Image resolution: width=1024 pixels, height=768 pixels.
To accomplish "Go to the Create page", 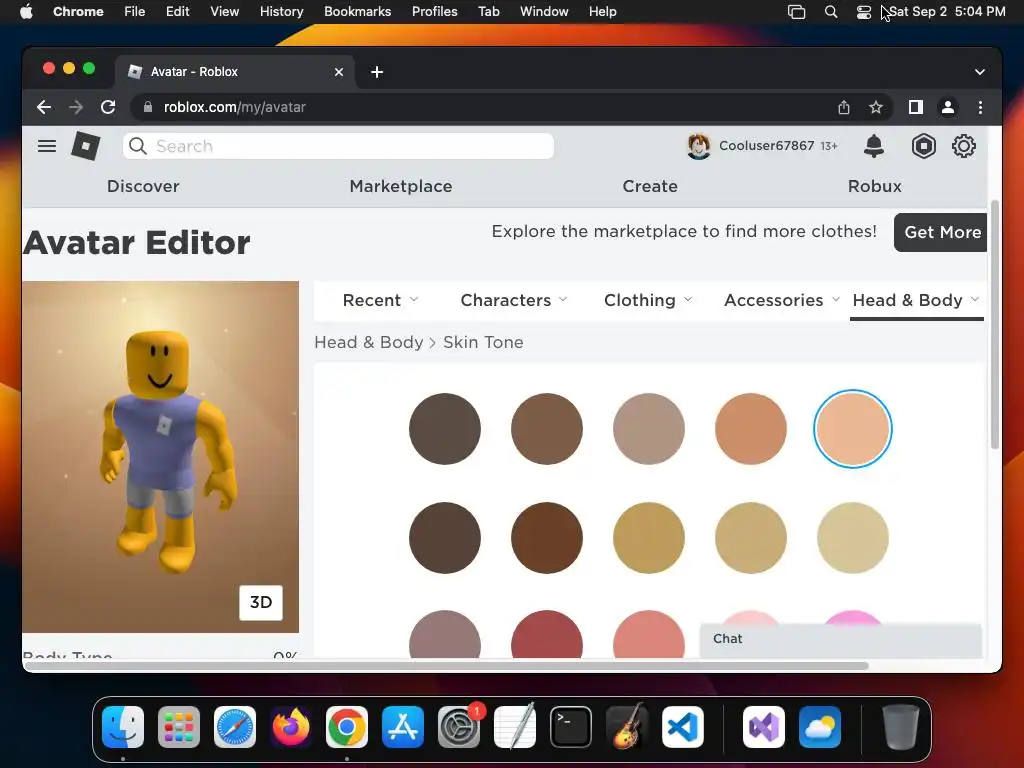I will point(650,186).
